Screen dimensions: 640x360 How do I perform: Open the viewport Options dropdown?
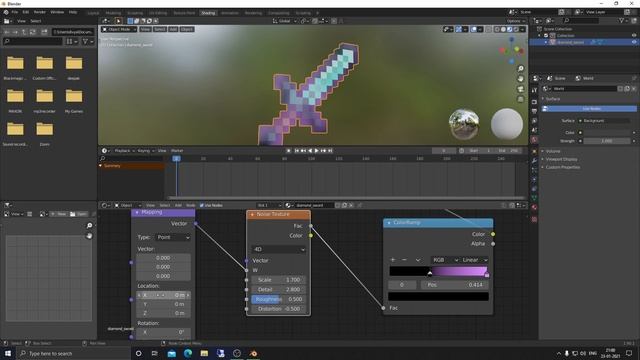pyautogui.click(x=516, y=21)
